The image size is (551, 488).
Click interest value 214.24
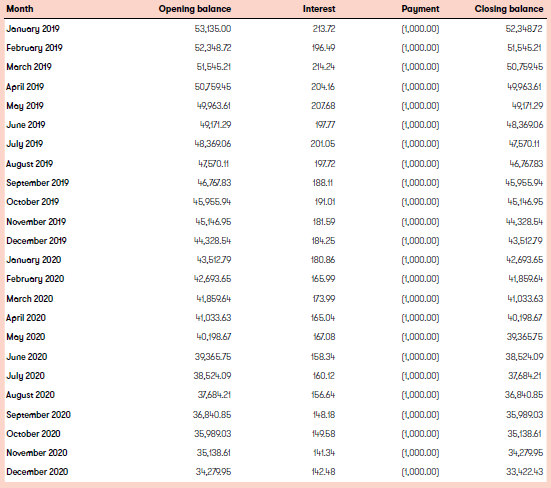[x=324, y=67]
